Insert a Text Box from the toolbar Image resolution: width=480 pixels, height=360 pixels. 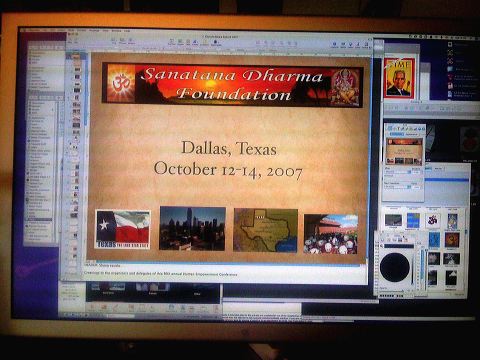pyautogui.click(x=171, y=42)
